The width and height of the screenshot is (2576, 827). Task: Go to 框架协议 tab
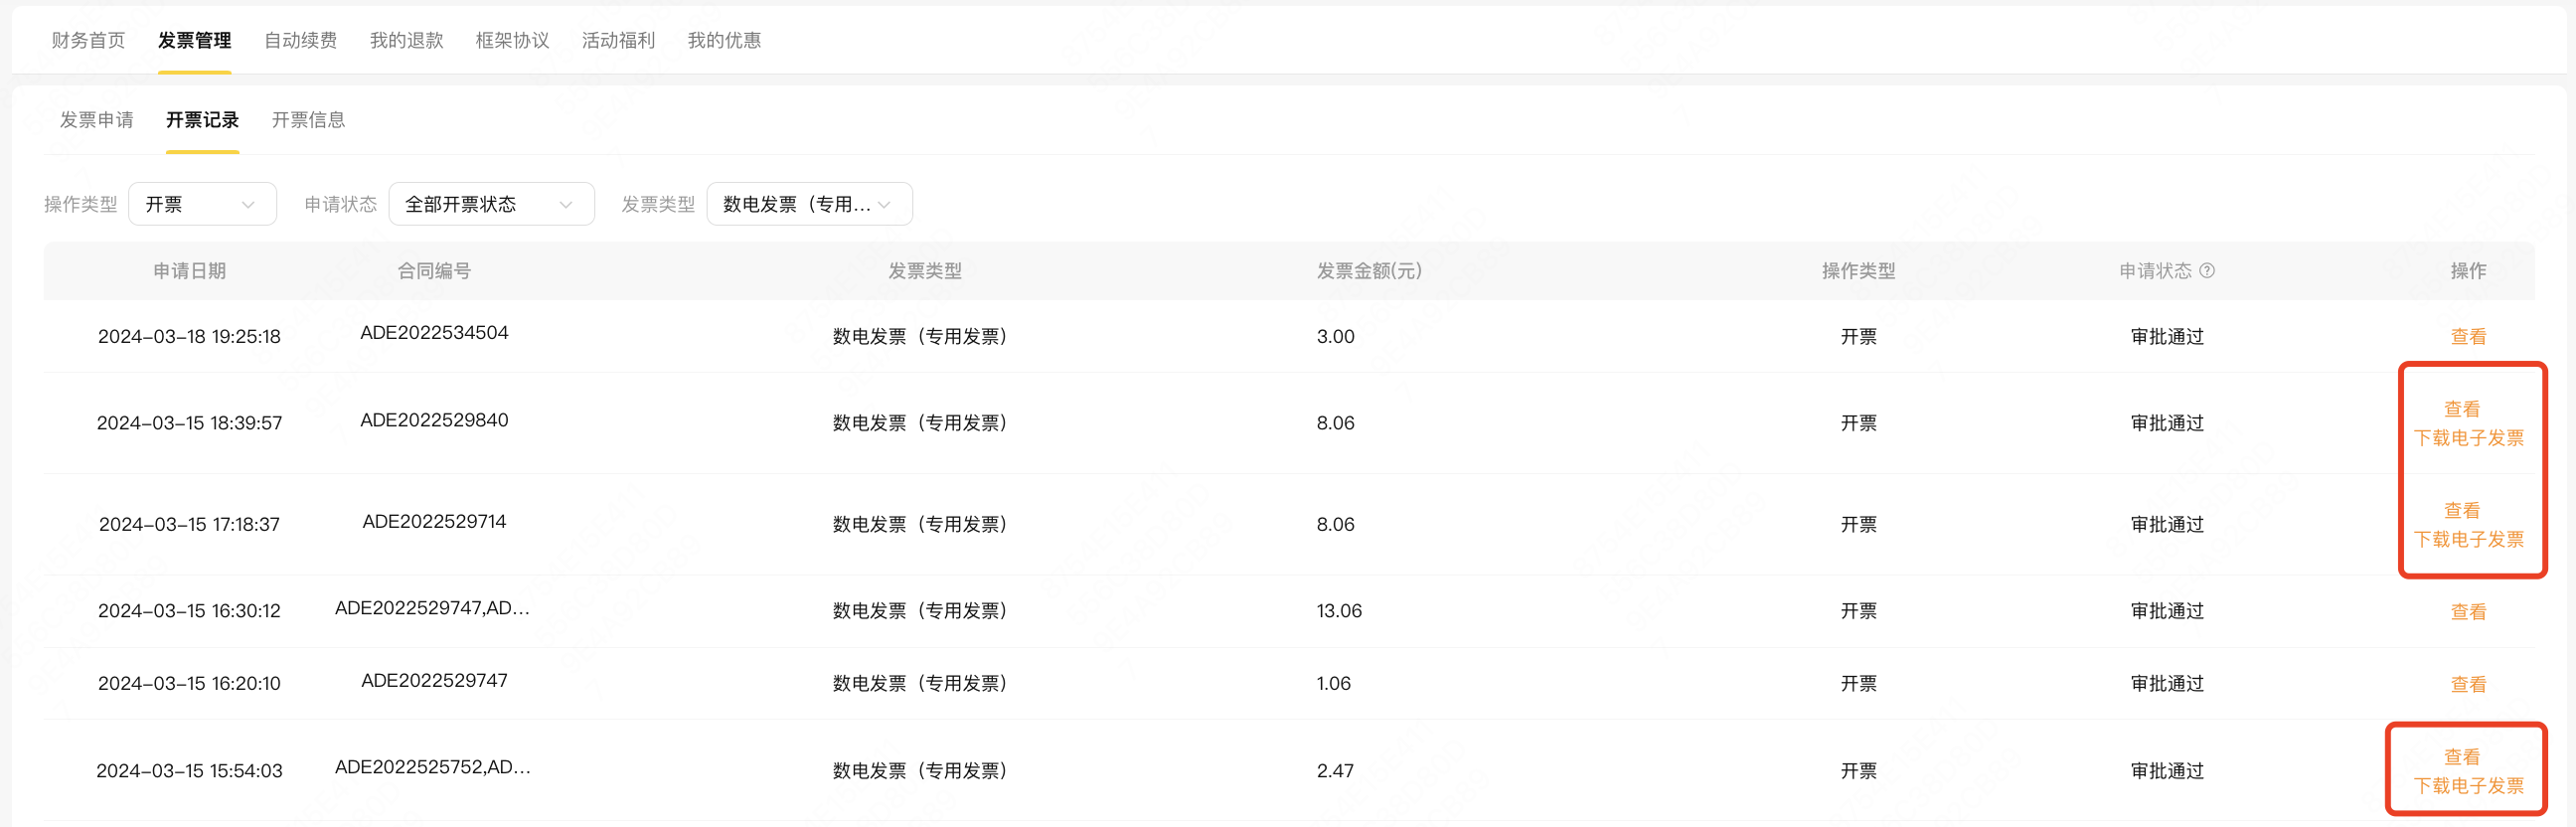(x=512, y=40)
